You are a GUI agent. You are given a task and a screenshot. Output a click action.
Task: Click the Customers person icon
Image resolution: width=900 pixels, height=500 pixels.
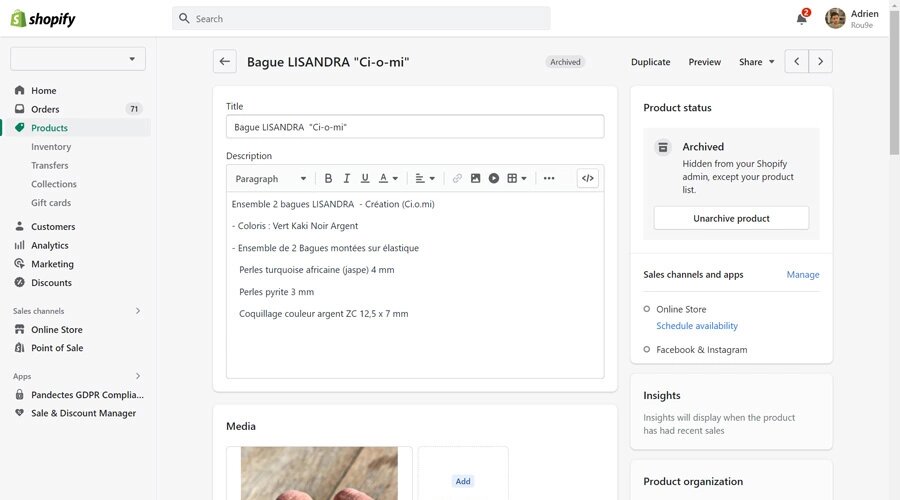(20, 226)
